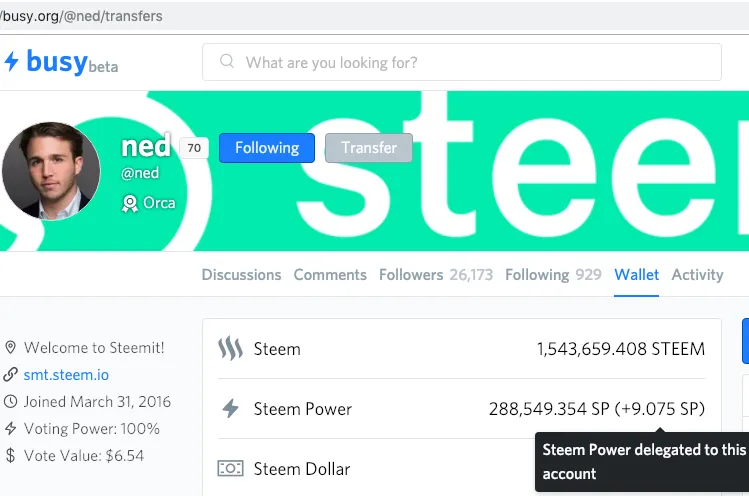The height and width of the screenshot is (496, 749).
Task: Open the busy beta home link
Action: [62, 62]
